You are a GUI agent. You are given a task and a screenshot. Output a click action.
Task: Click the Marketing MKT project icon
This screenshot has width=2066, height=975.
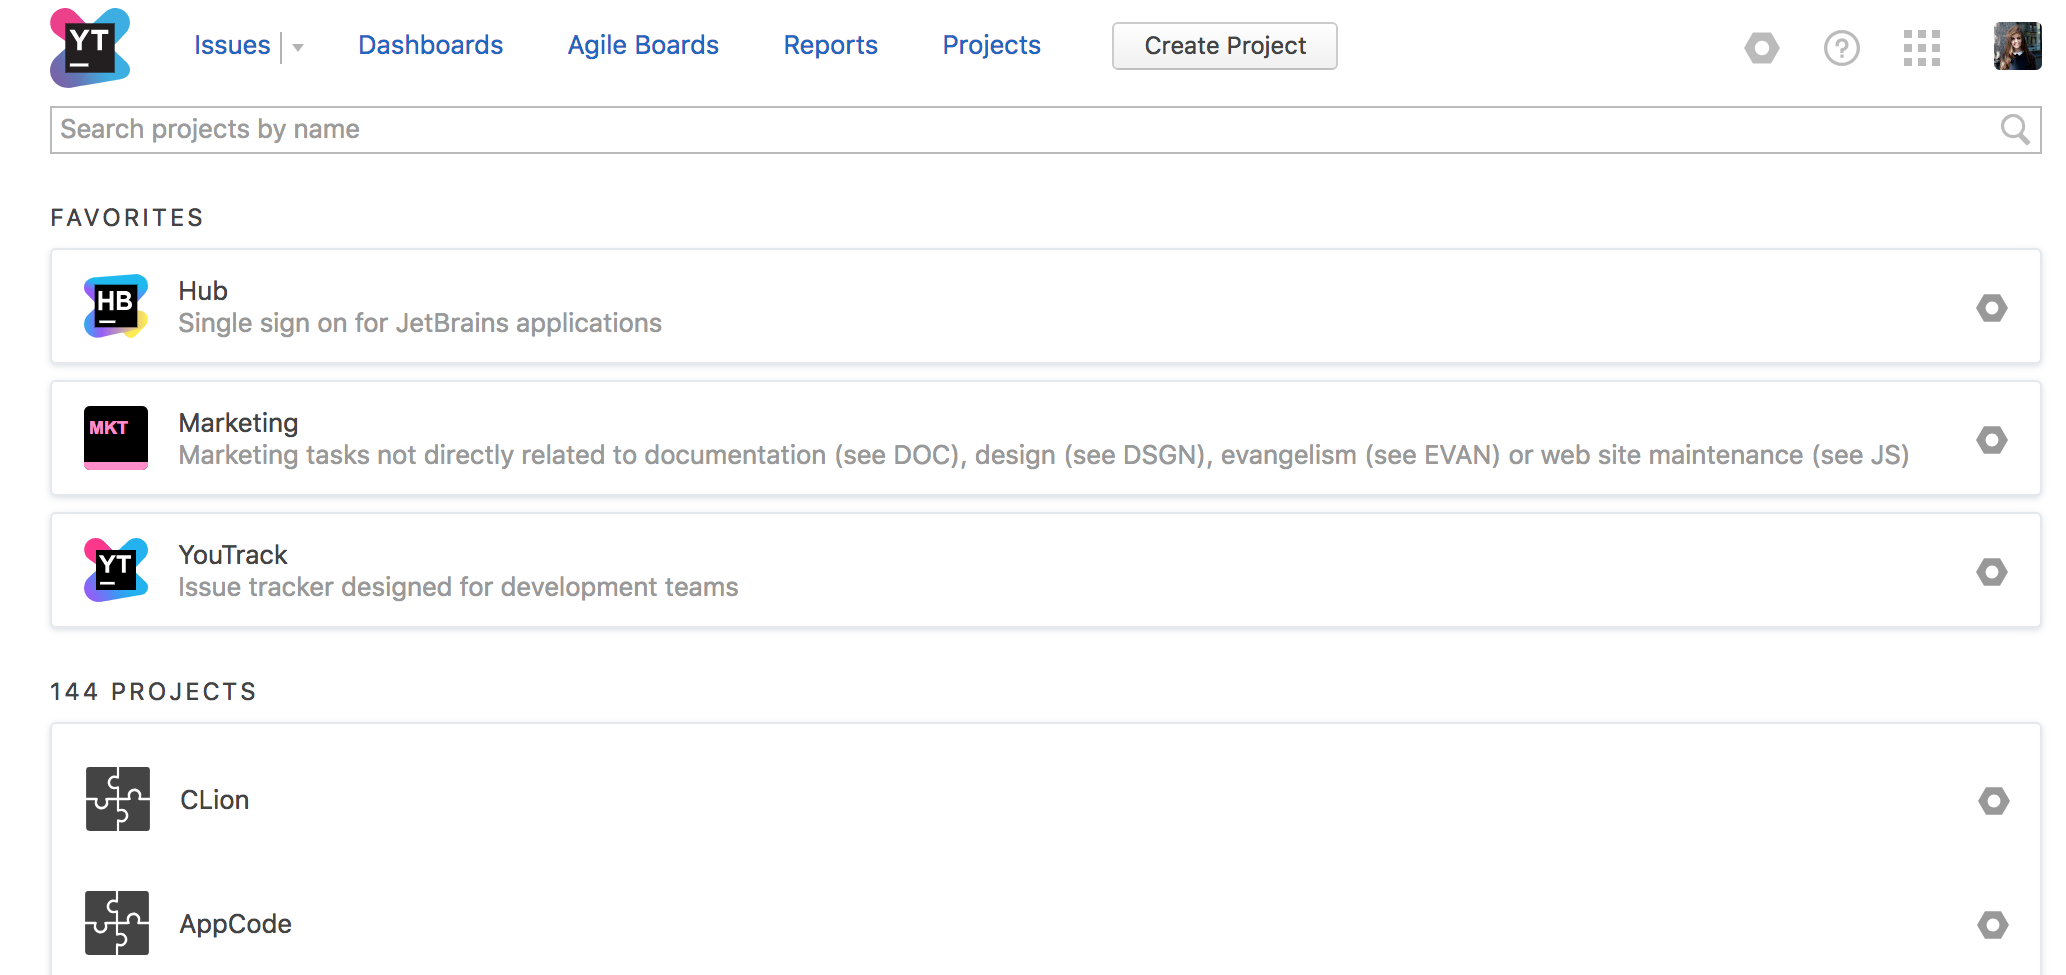tap(116, 438)
